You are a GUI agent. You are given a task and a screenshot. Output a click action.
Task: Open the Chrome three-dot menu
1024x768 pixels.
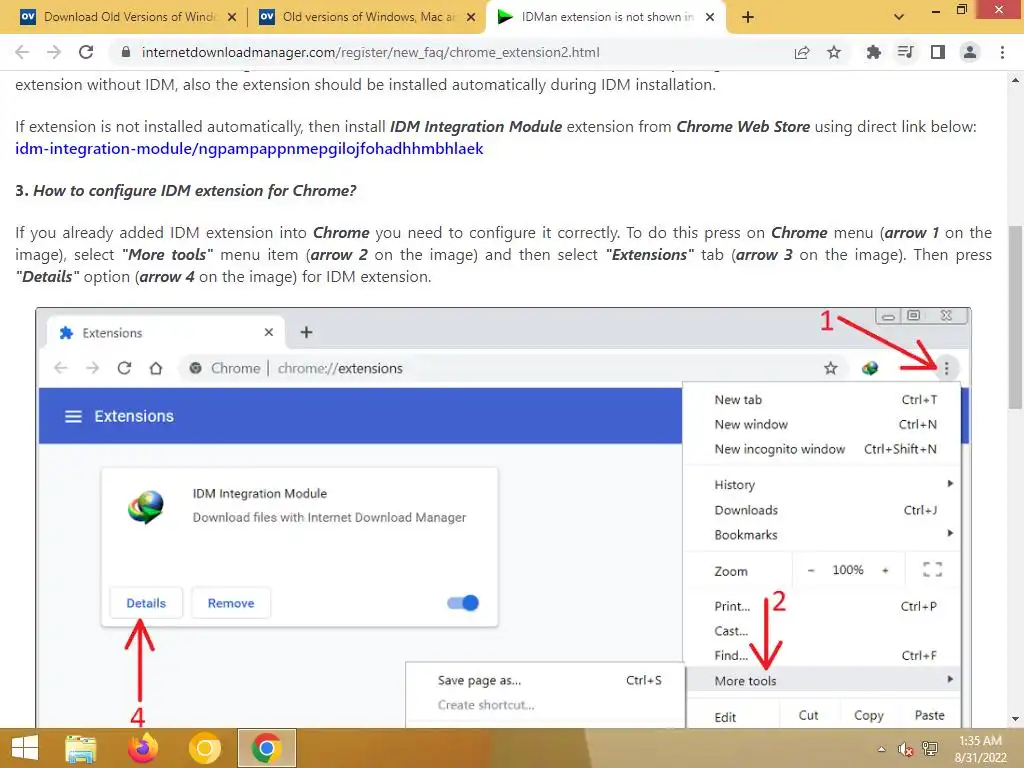click(x=1002, y=52)
